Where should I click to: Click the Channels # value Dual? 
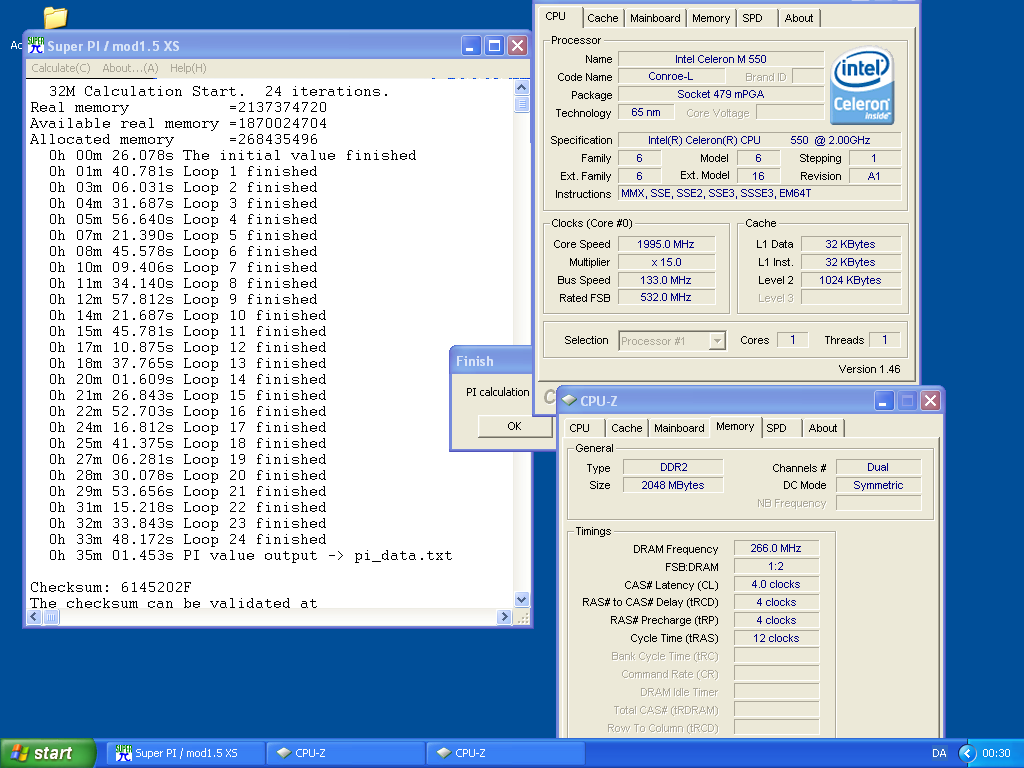[878, 468]
